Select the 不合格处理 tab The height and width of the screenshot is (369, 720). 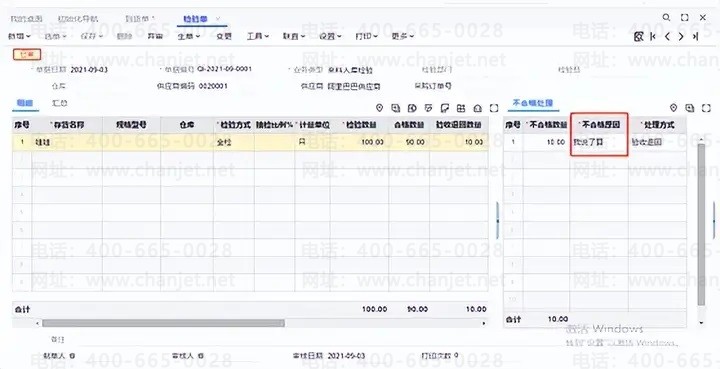[533, 103]
